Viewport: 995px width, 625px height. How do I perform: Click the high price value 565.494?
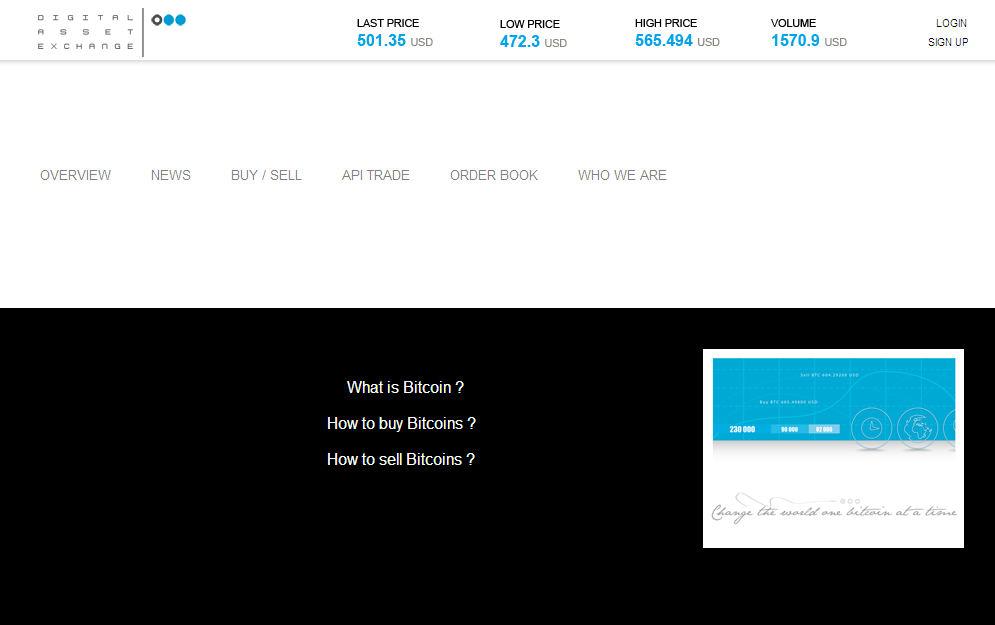[664, 41]
